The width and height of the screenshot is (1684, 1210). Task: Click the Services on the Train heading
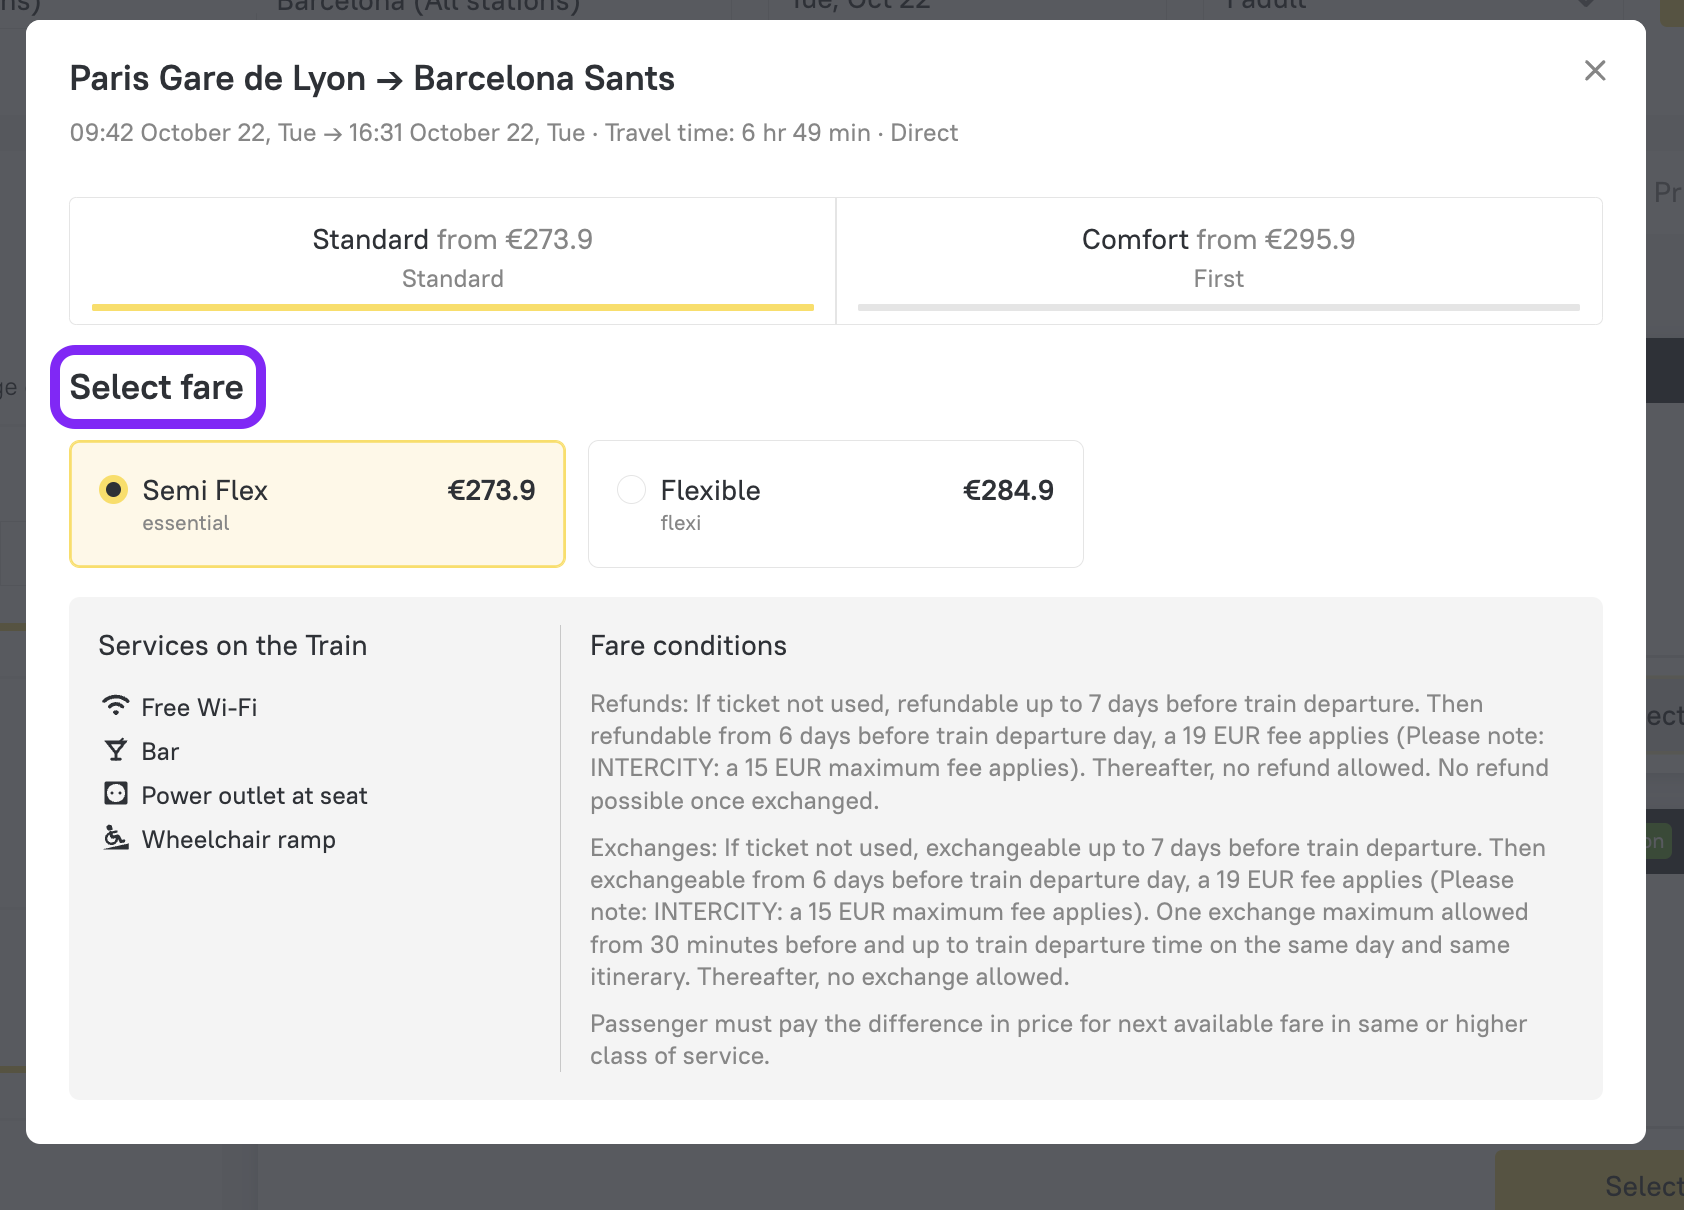click(233, 646)
